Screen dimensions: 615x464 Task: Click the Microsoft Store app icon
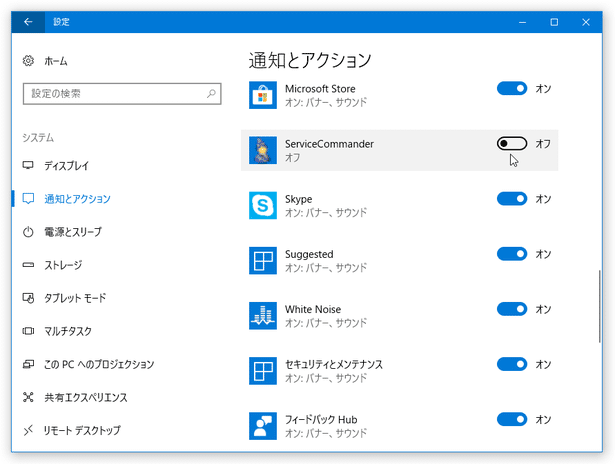pos(263,95)
